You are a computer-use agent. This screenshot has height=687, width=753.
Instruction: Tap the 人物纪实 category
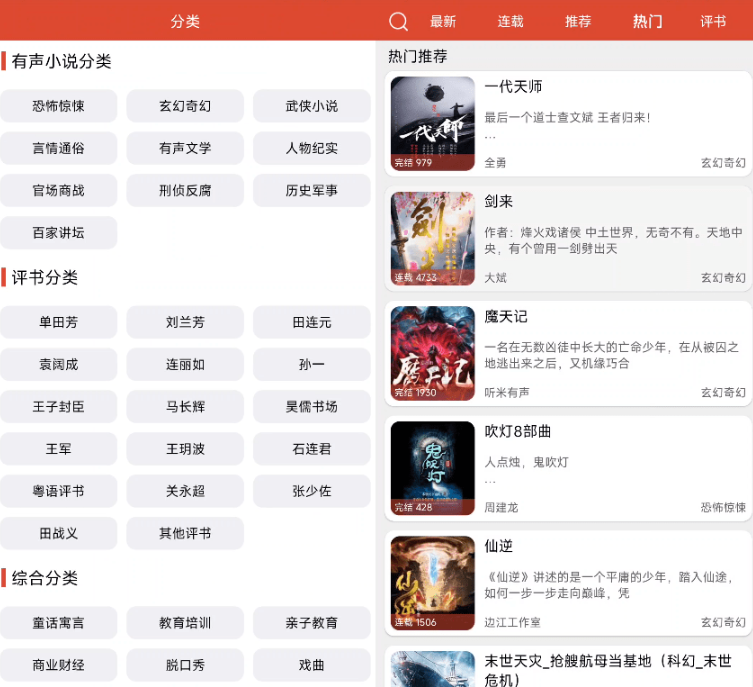[x=312, y=148]
